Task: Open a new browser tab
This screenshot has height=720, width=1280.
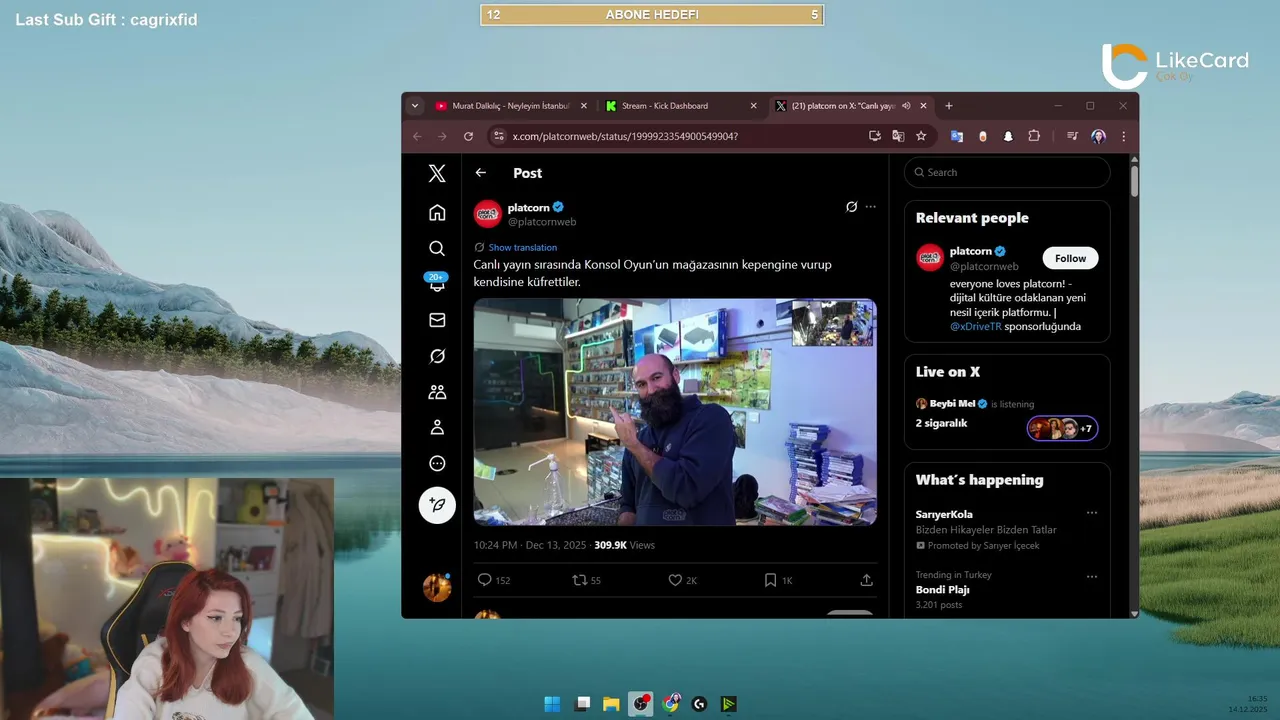Action: (949, 106)
